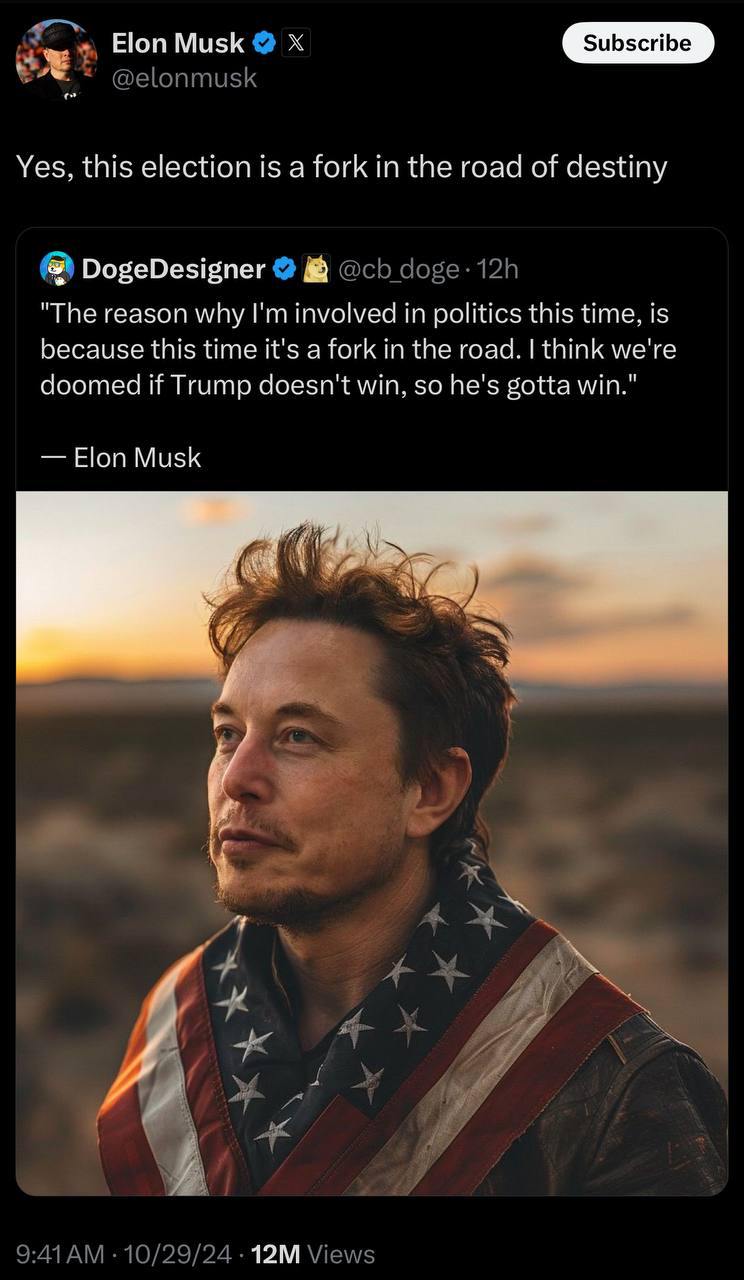Click the Subscribe button

638,43
